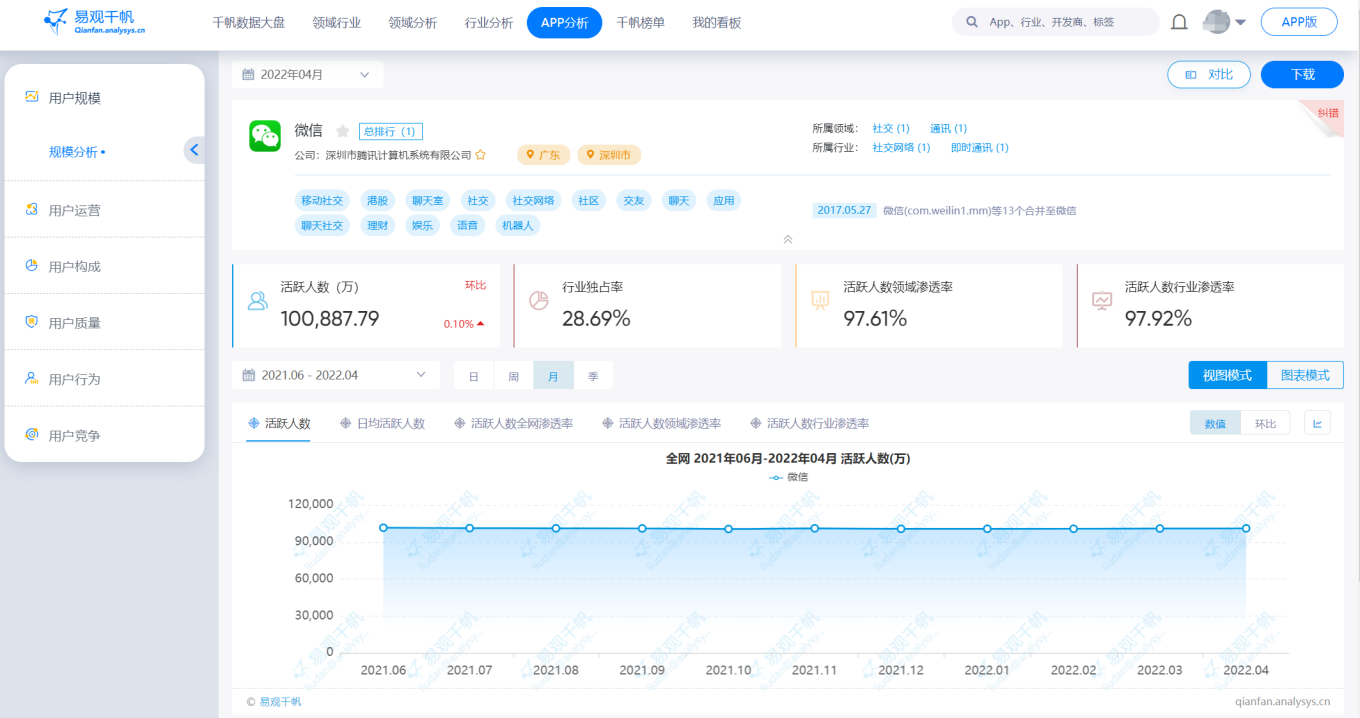Open the account dropdown arrow

pos(1240,22)
